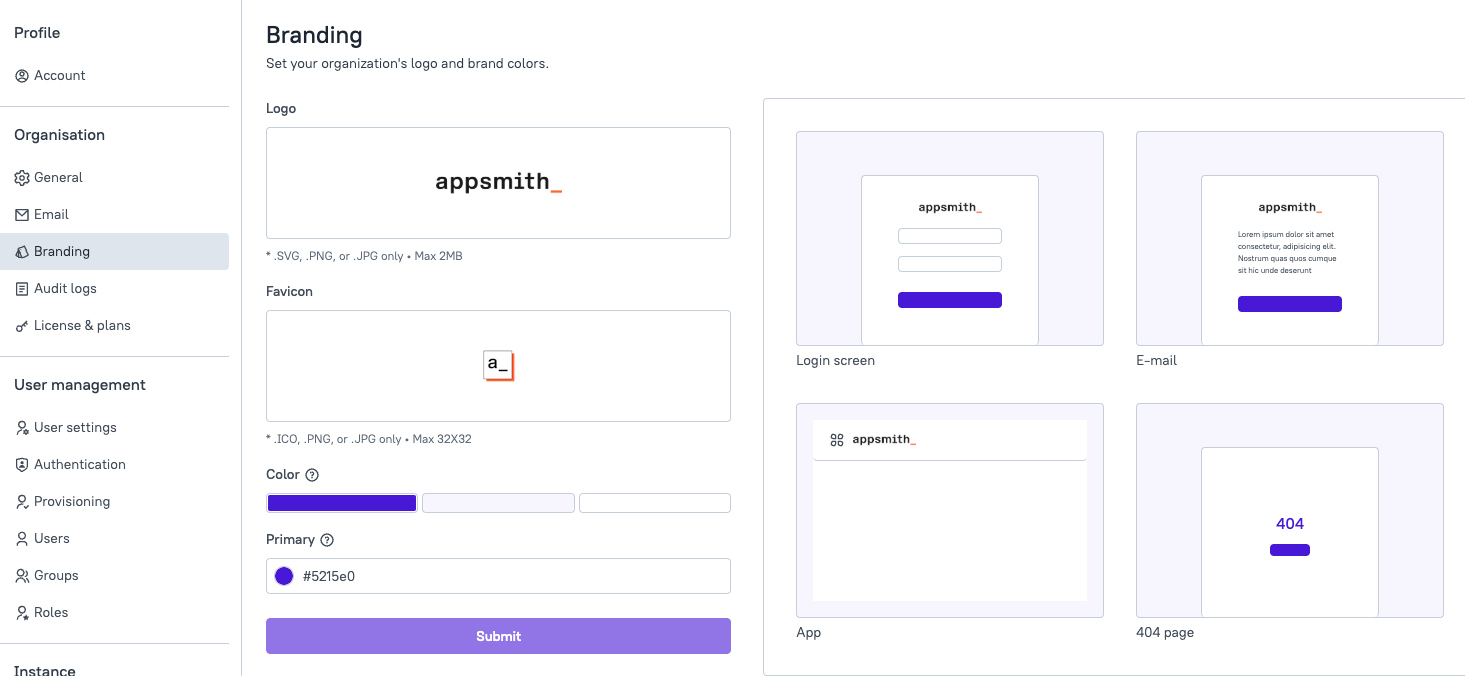Open General settings gear icon
This screenshot has width=1465, height=676.
click(22, 178)
